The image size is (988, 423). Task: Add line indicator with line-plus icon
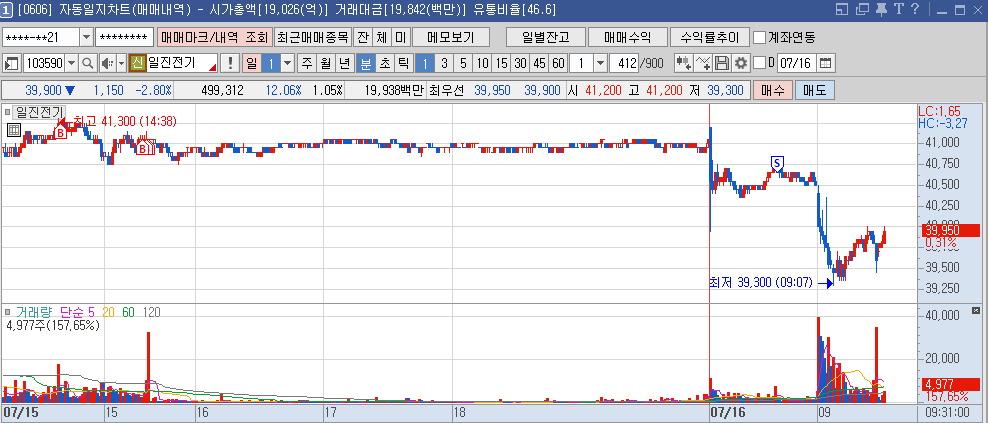[703, 63]
